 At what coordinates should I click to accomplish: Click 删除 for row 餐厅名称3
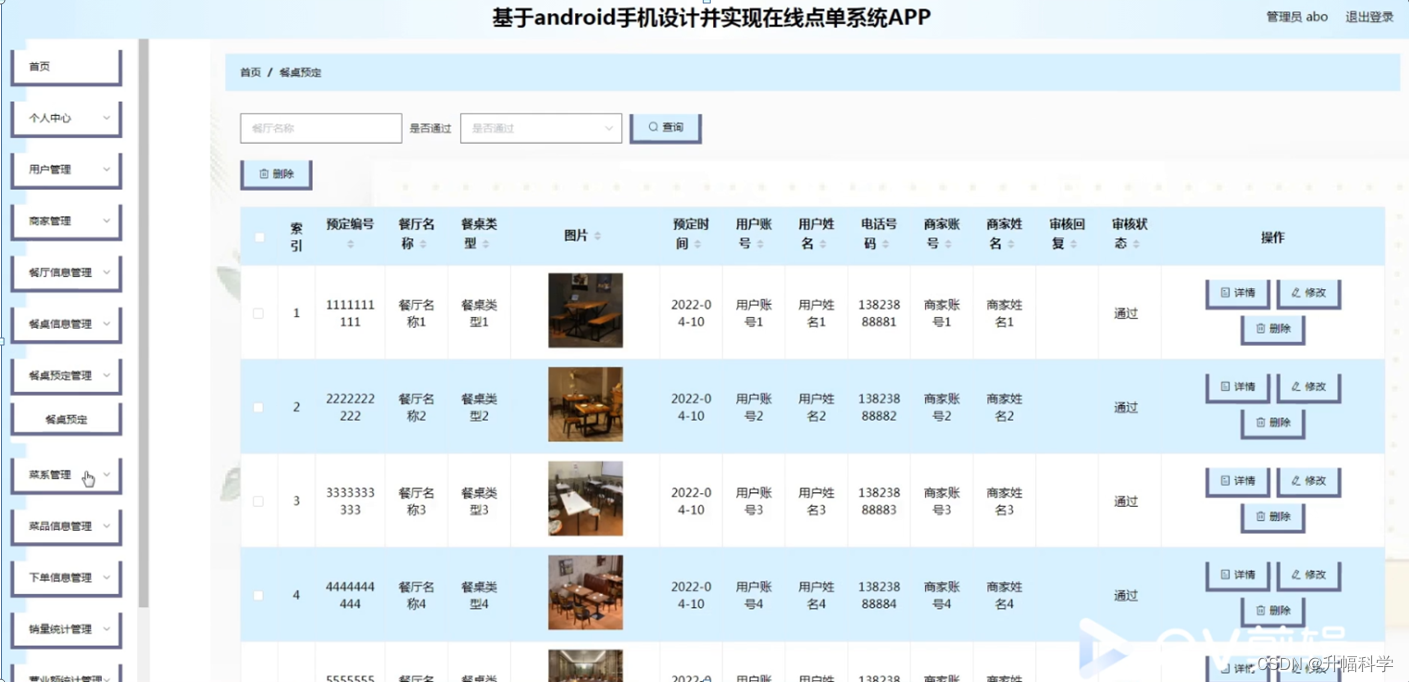(x=1273, y=517)
